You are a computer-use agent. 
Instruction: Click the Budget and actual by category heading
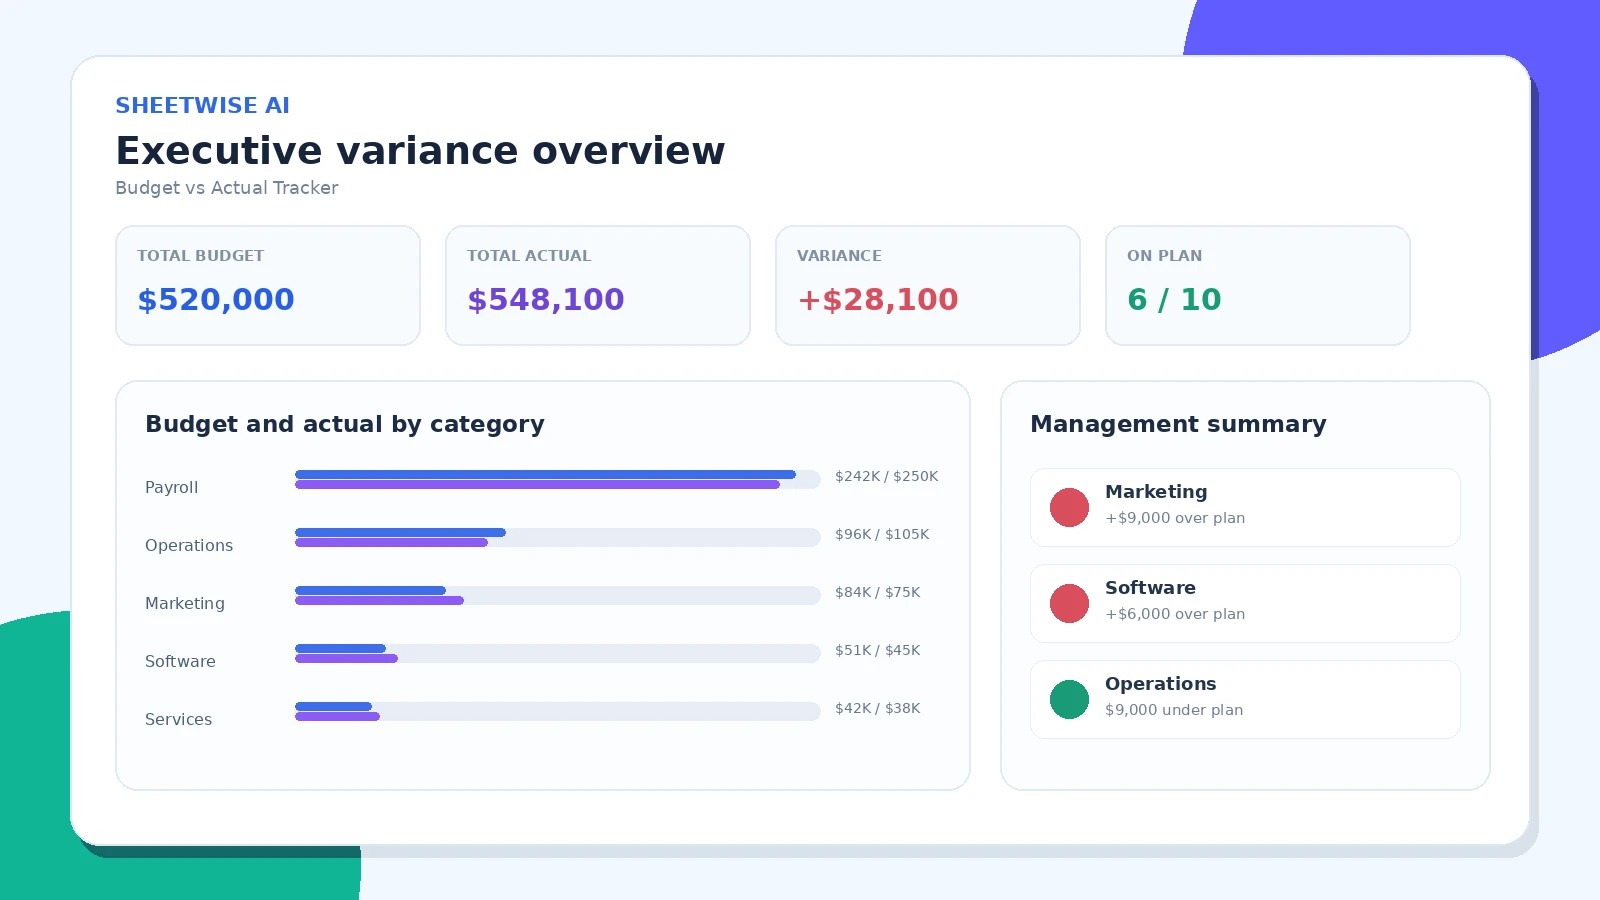coord(345,424)
